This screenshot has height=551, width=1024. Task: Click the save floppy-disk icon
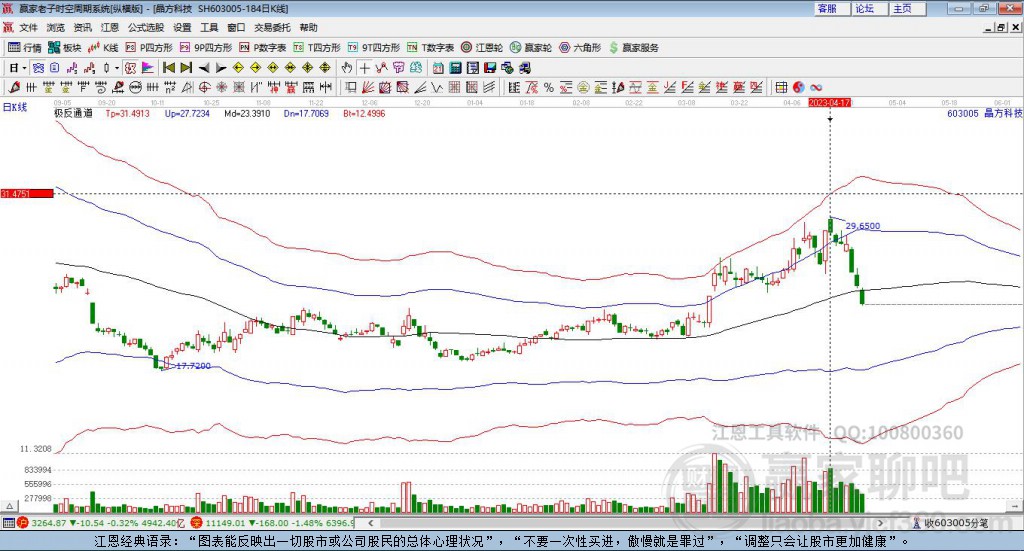(490, 68)
